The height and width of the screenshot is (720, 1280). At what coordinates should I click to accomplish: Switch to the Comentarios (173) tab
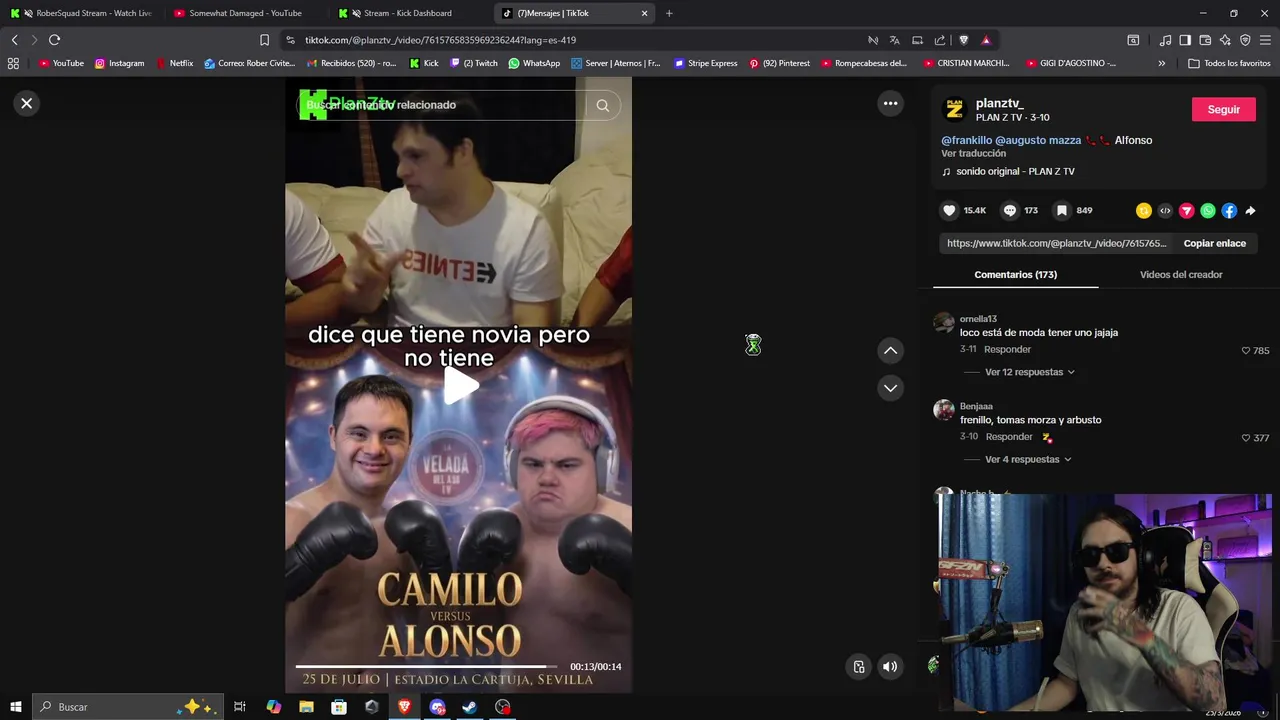1015,274
